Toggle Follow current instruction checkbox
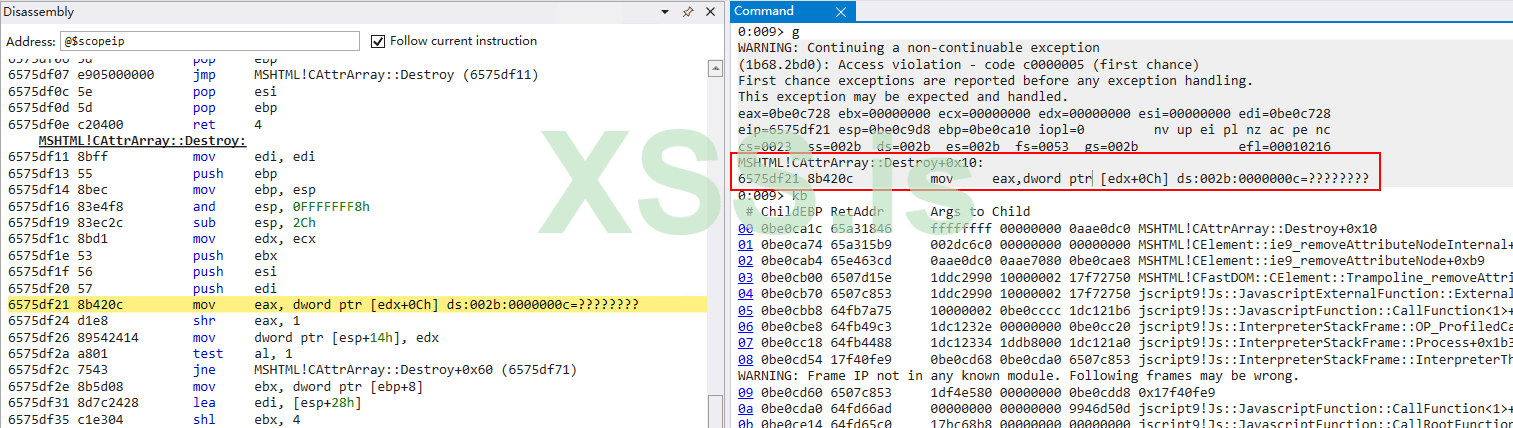This screenshot has width=1513, height=428. pos(377,41)
